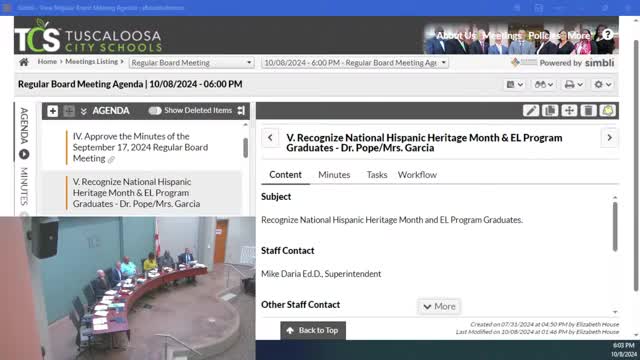The width and height of the screenshot is (640, 360).
Task: Open the Meetings menu
Action: [x=502, y=36]
